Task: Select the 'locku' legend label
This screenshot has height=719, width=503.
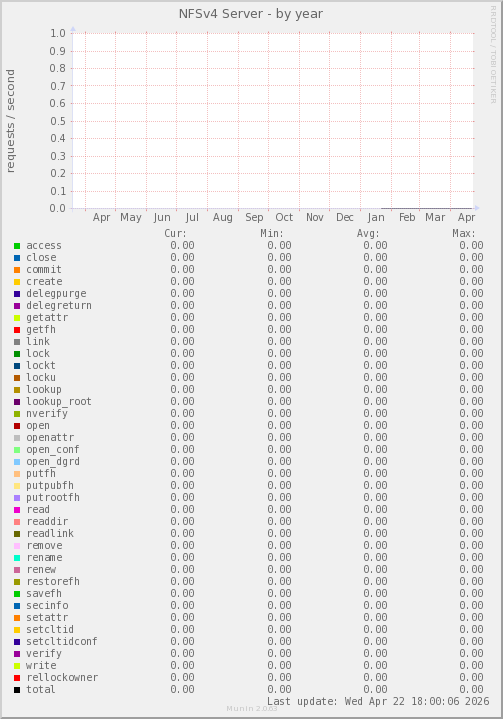Action: [x=41, y=377]
